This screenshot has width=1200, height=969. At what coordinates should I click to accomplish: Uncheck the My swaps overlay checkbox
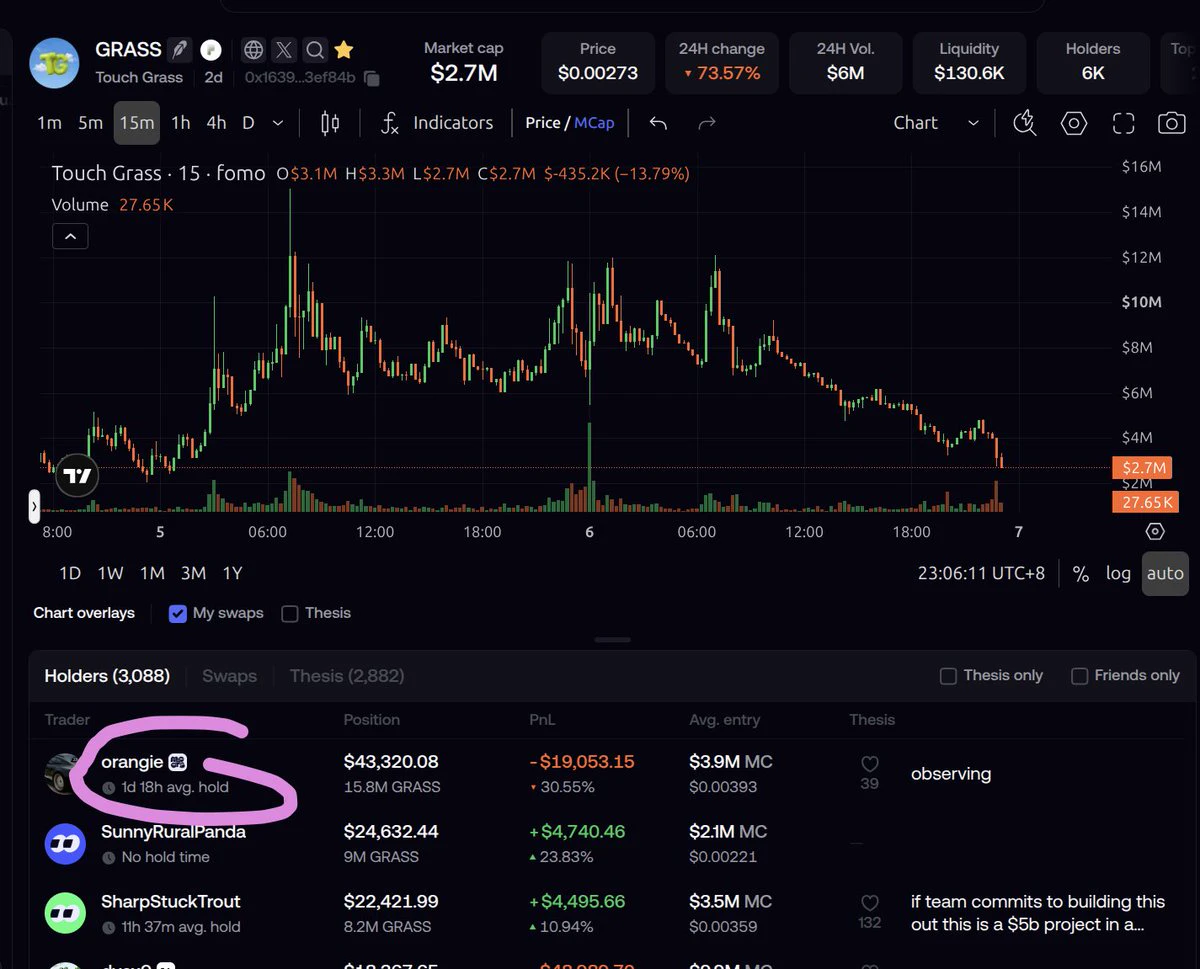click(178, 614)
